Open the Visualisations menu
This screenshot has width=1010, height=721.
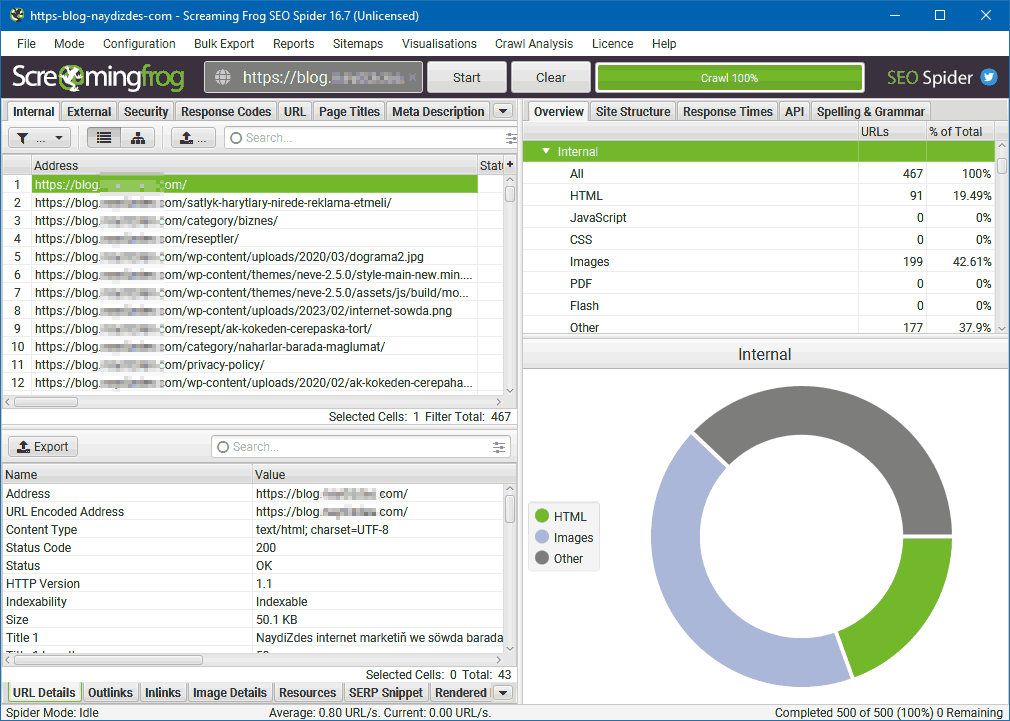tap(439, 44)
